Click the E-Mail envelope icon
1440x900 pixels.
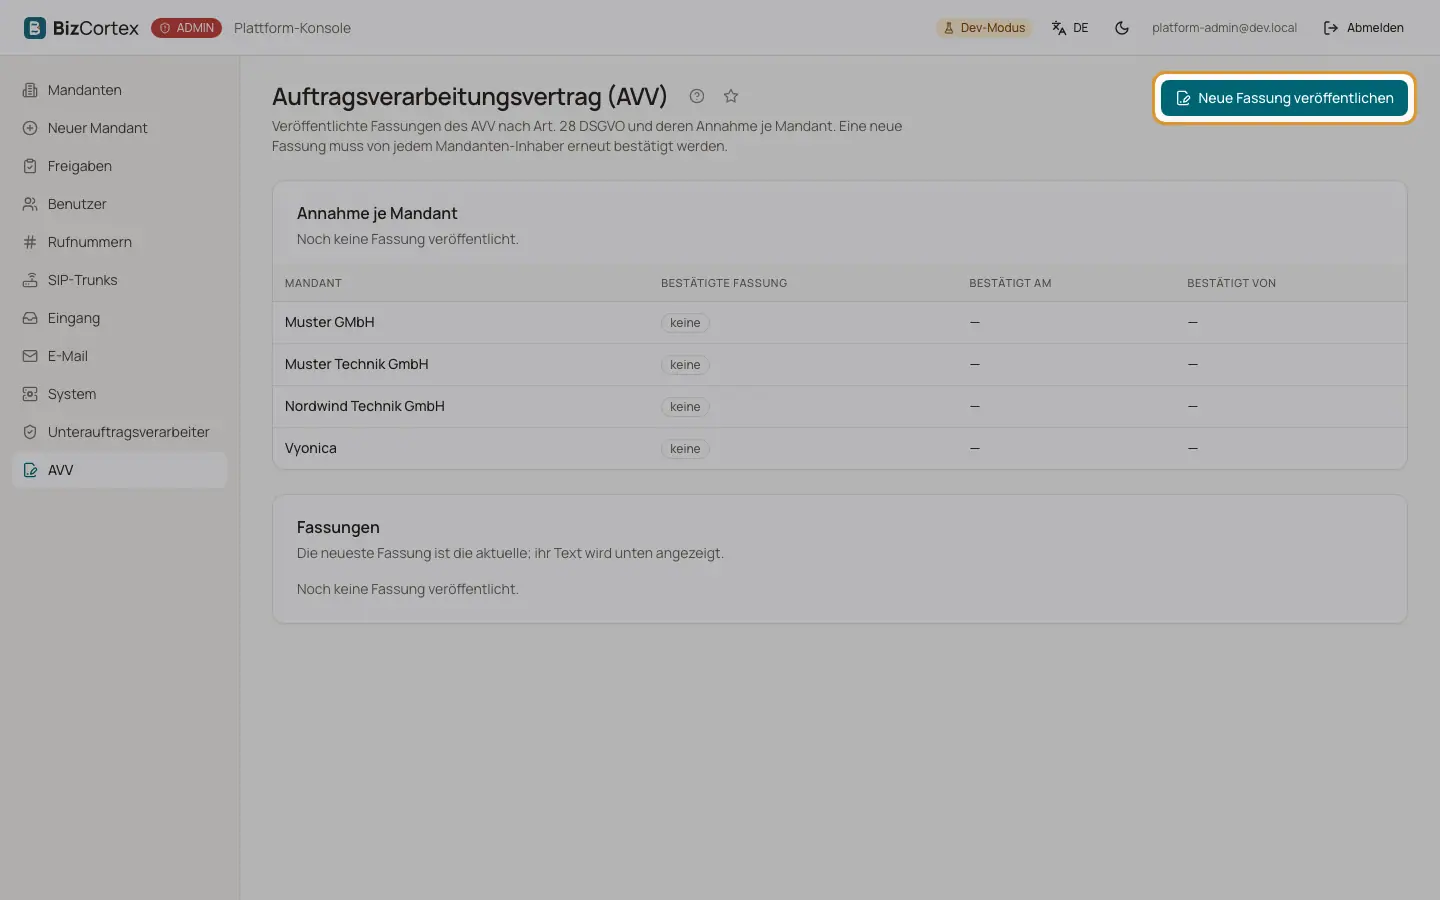point(30,356)
